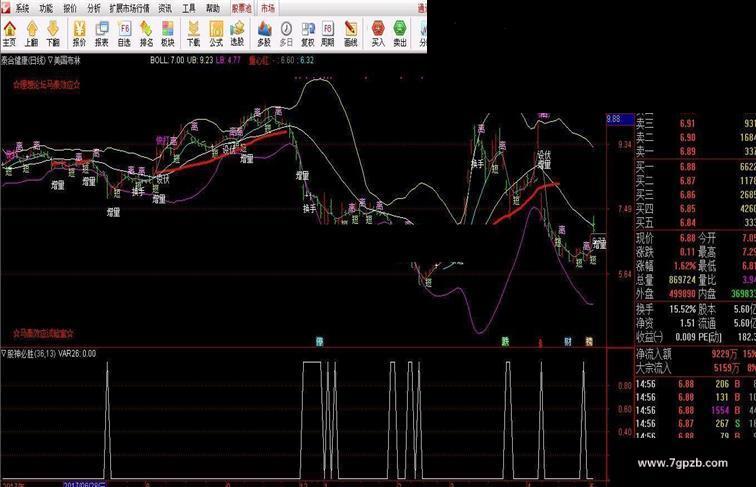The width and height of the screenshot is (756, 487).
Task: Open the 多股 multi-stock view icon
Action: [264, 33]
